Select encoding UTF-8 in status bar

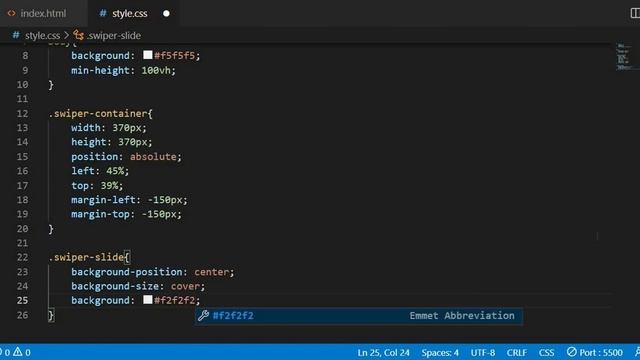(x=482, y=352)
